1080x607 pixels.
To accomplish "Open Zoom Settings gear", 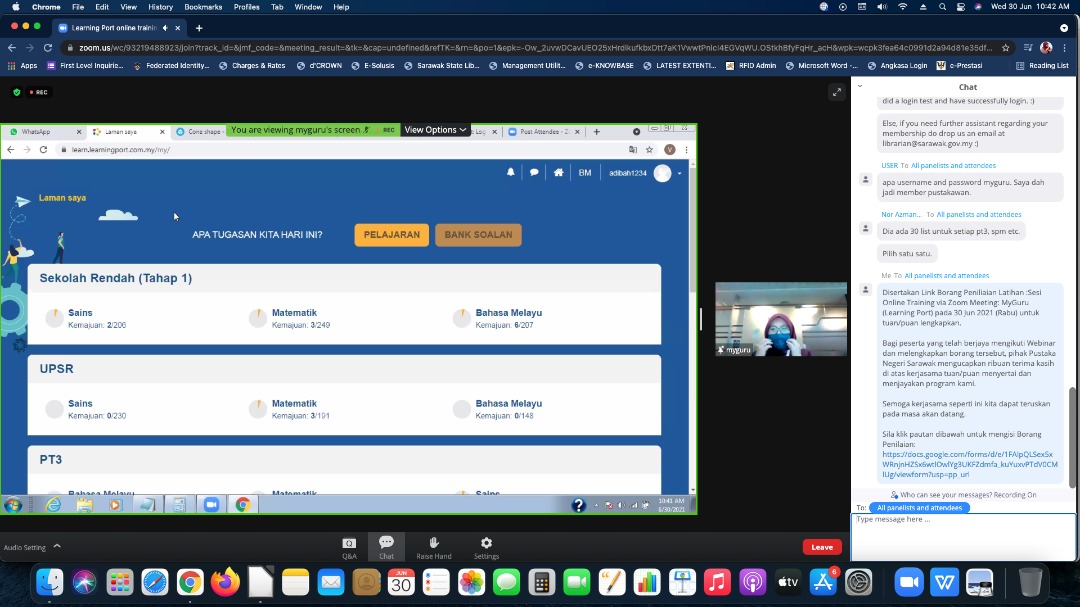I will [486, 548].
